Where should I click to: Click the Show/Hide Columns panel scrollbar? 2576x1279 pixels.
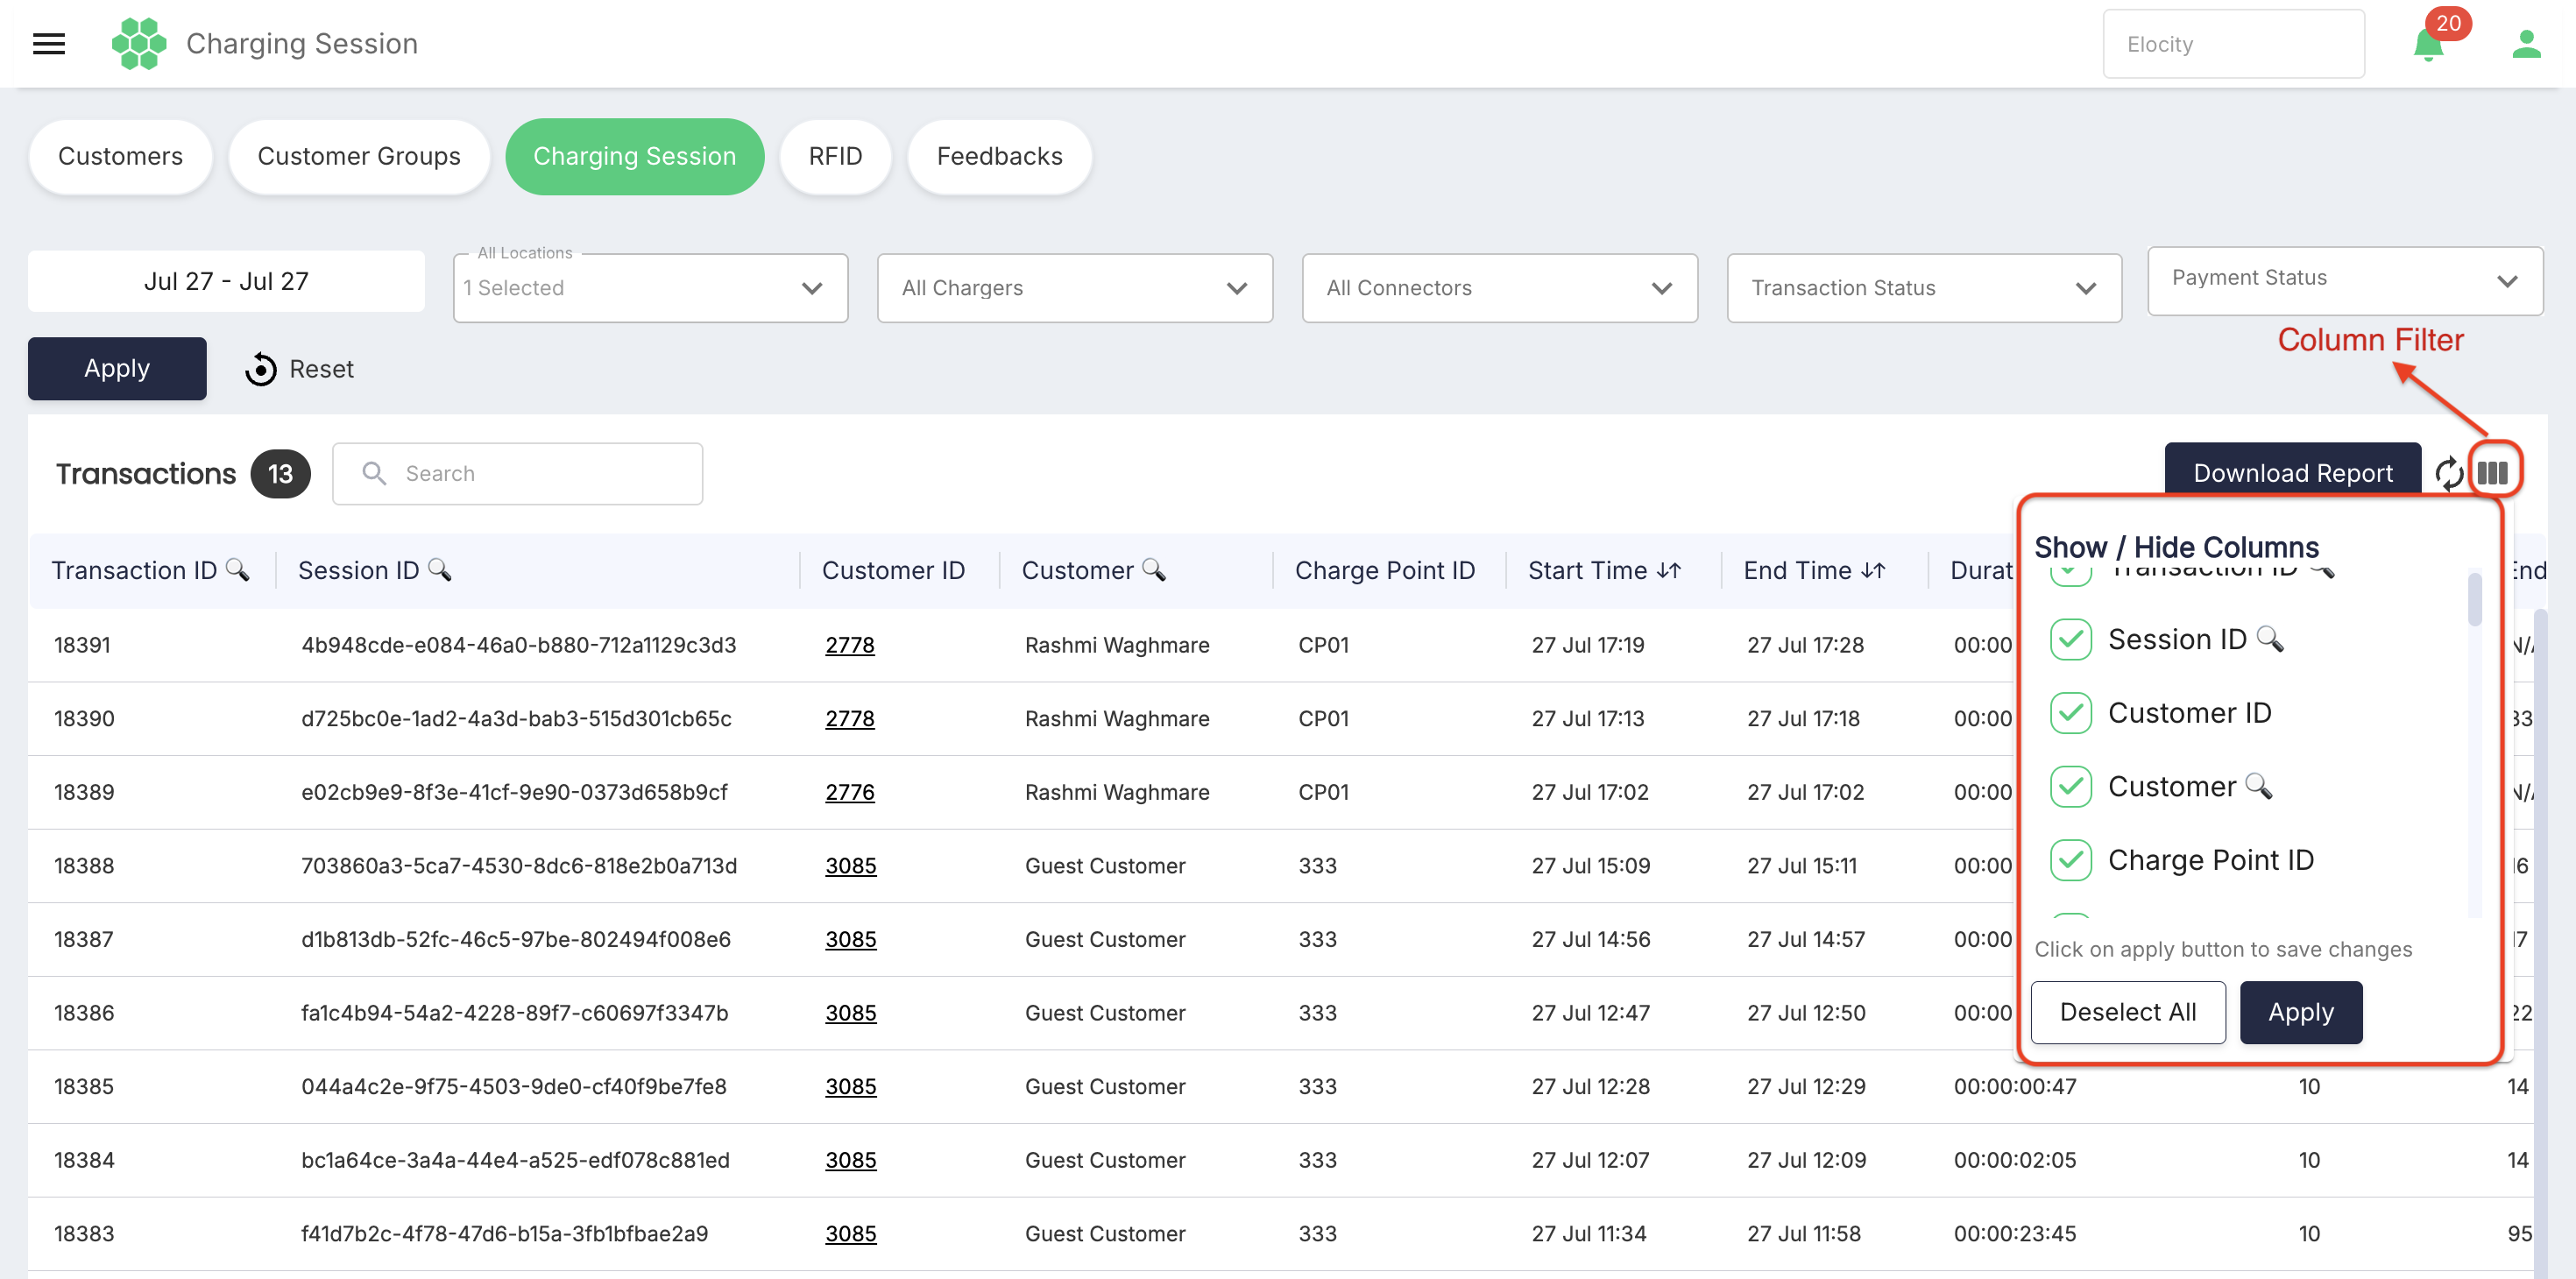point(2475,598)
